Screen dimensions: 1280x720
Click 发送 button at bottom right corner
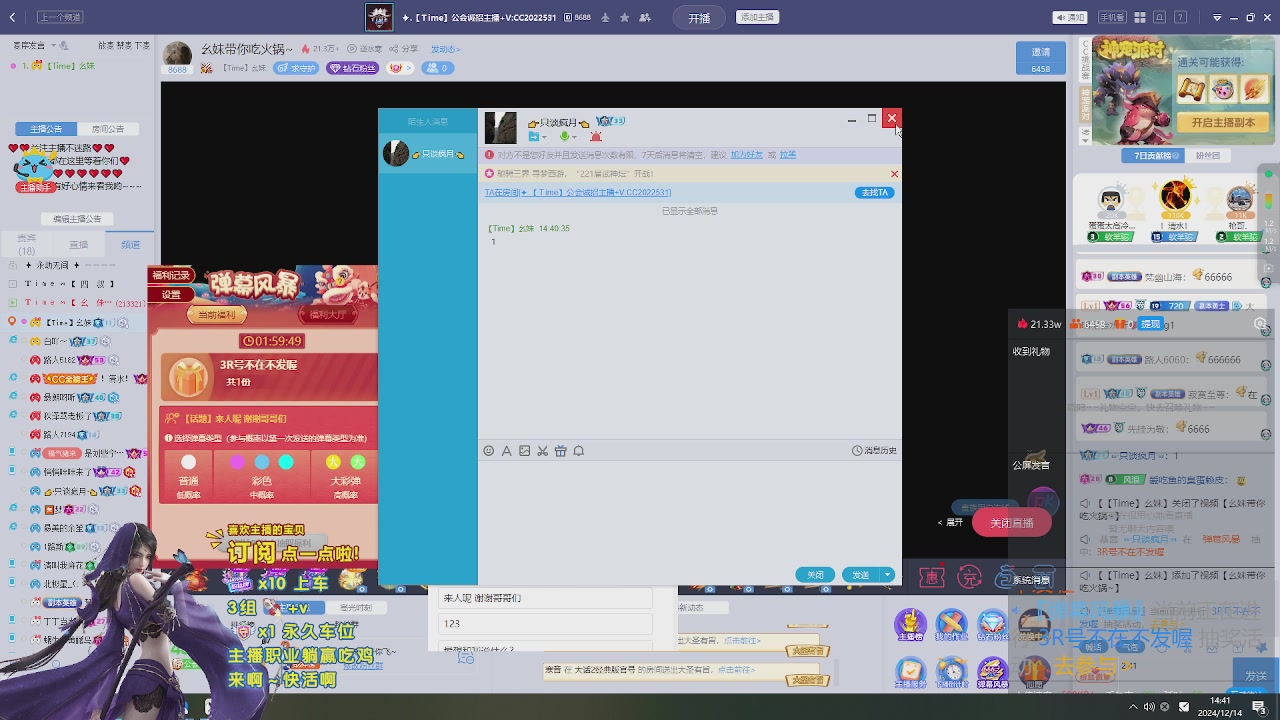pos(1256,677)
